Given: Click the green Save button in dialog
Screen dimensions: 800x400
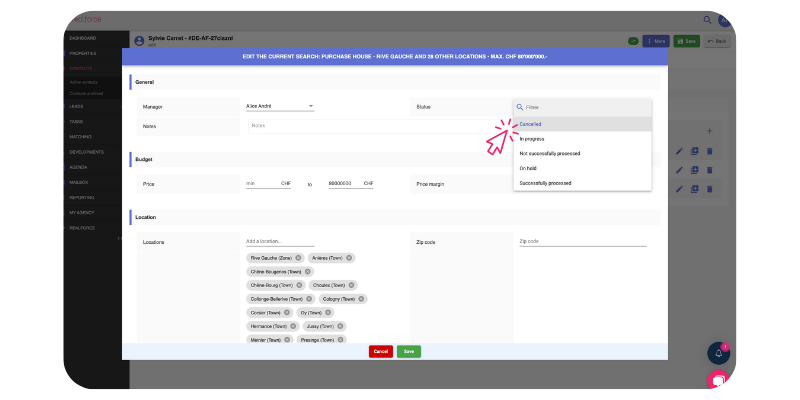Looking at the screenshot, I should coord(408,352).
